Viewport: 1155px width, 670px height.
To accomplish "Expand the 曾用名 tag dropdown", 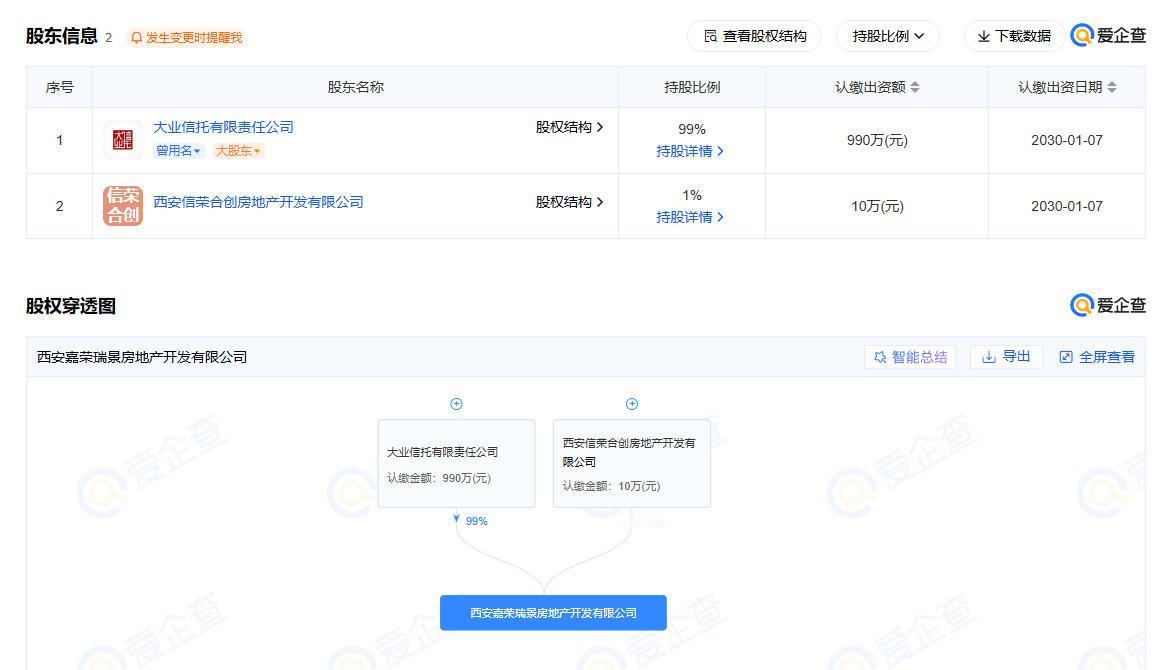I will point(178,151).
